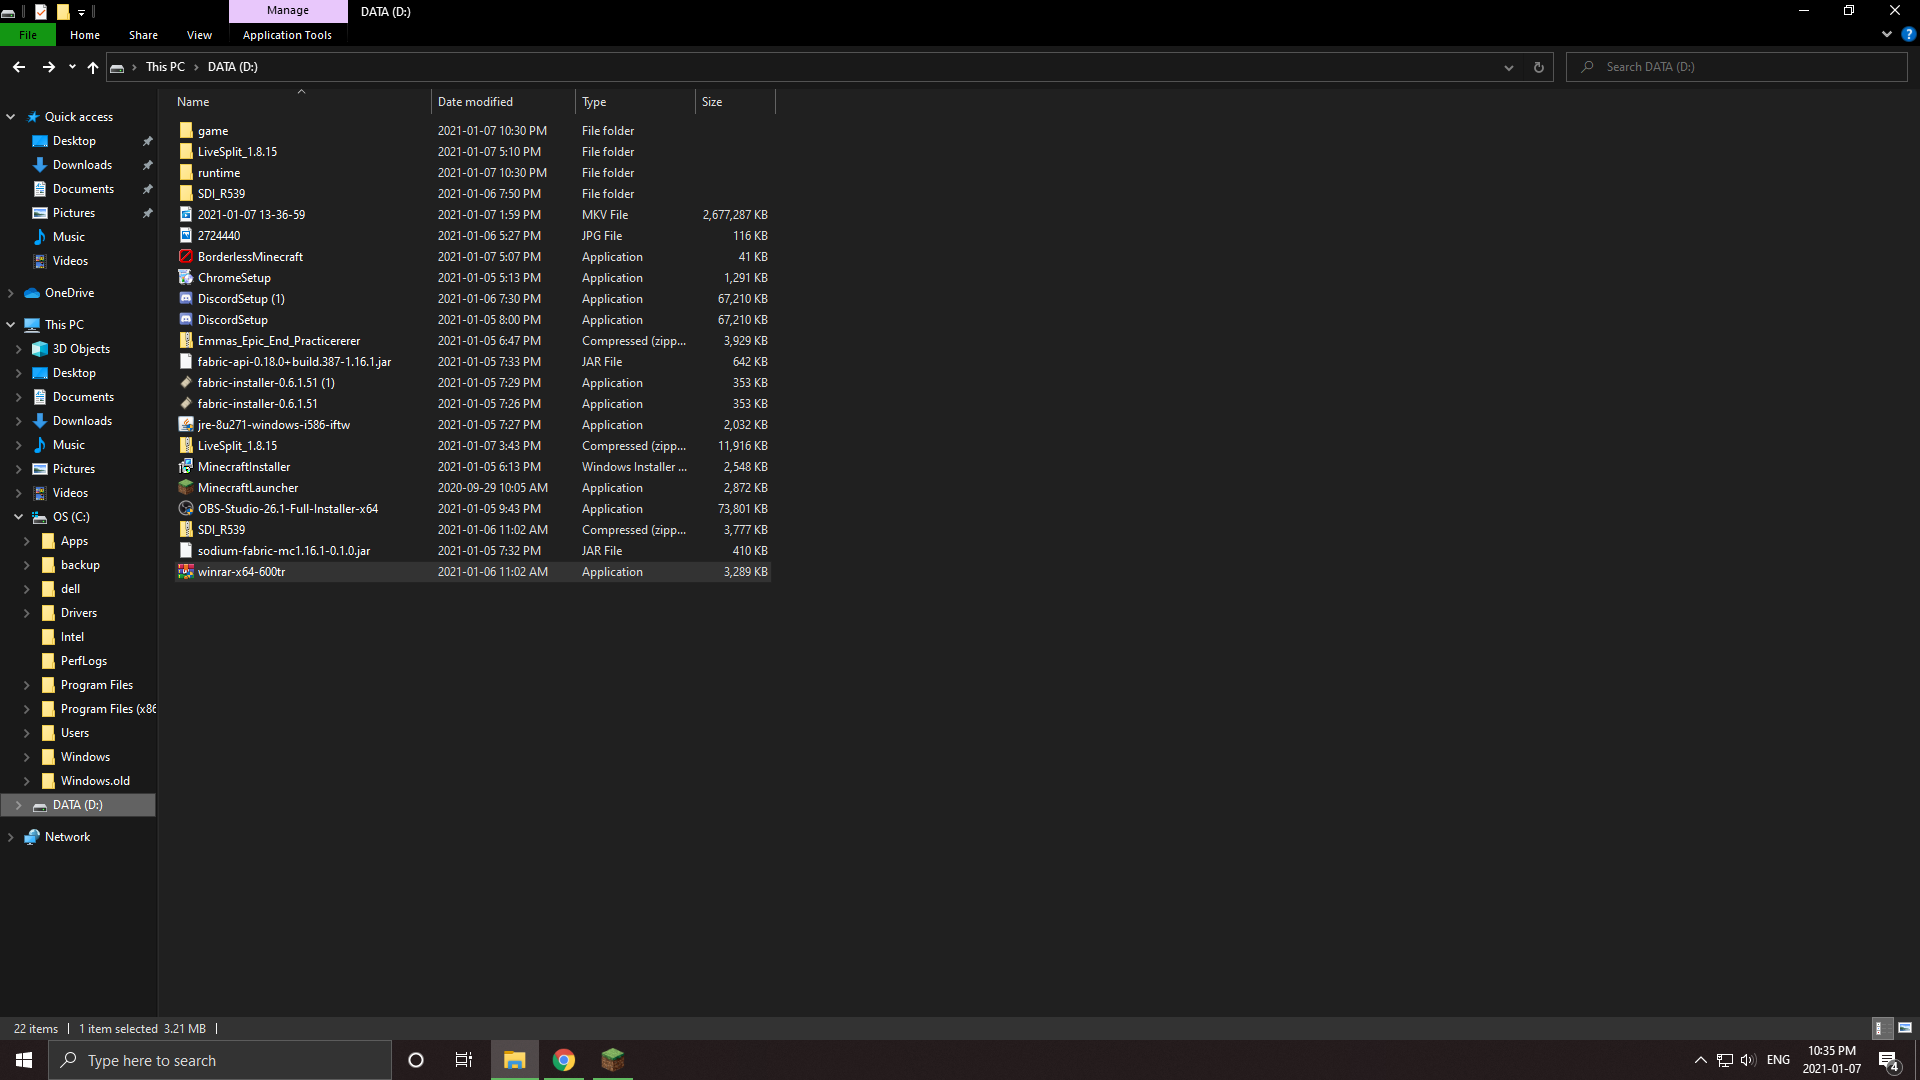The image size is (1920, 1080).
Task: Open the DiscordSetup application
Action: point(233,319)
